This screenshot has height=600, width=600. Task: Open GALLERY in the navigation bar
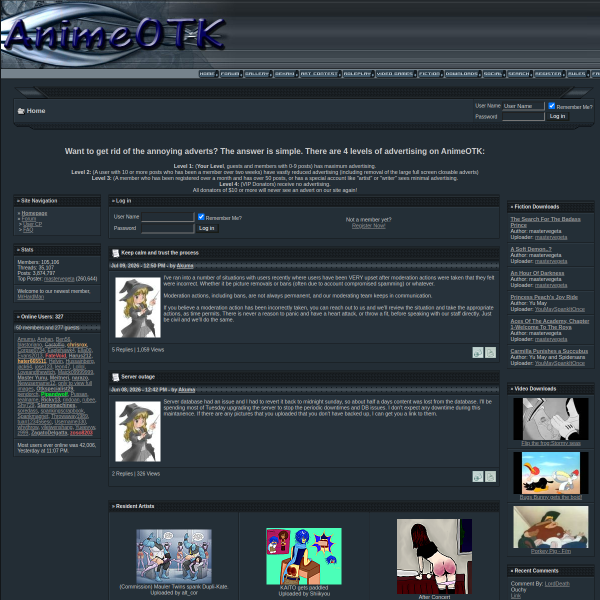point(258,74)
